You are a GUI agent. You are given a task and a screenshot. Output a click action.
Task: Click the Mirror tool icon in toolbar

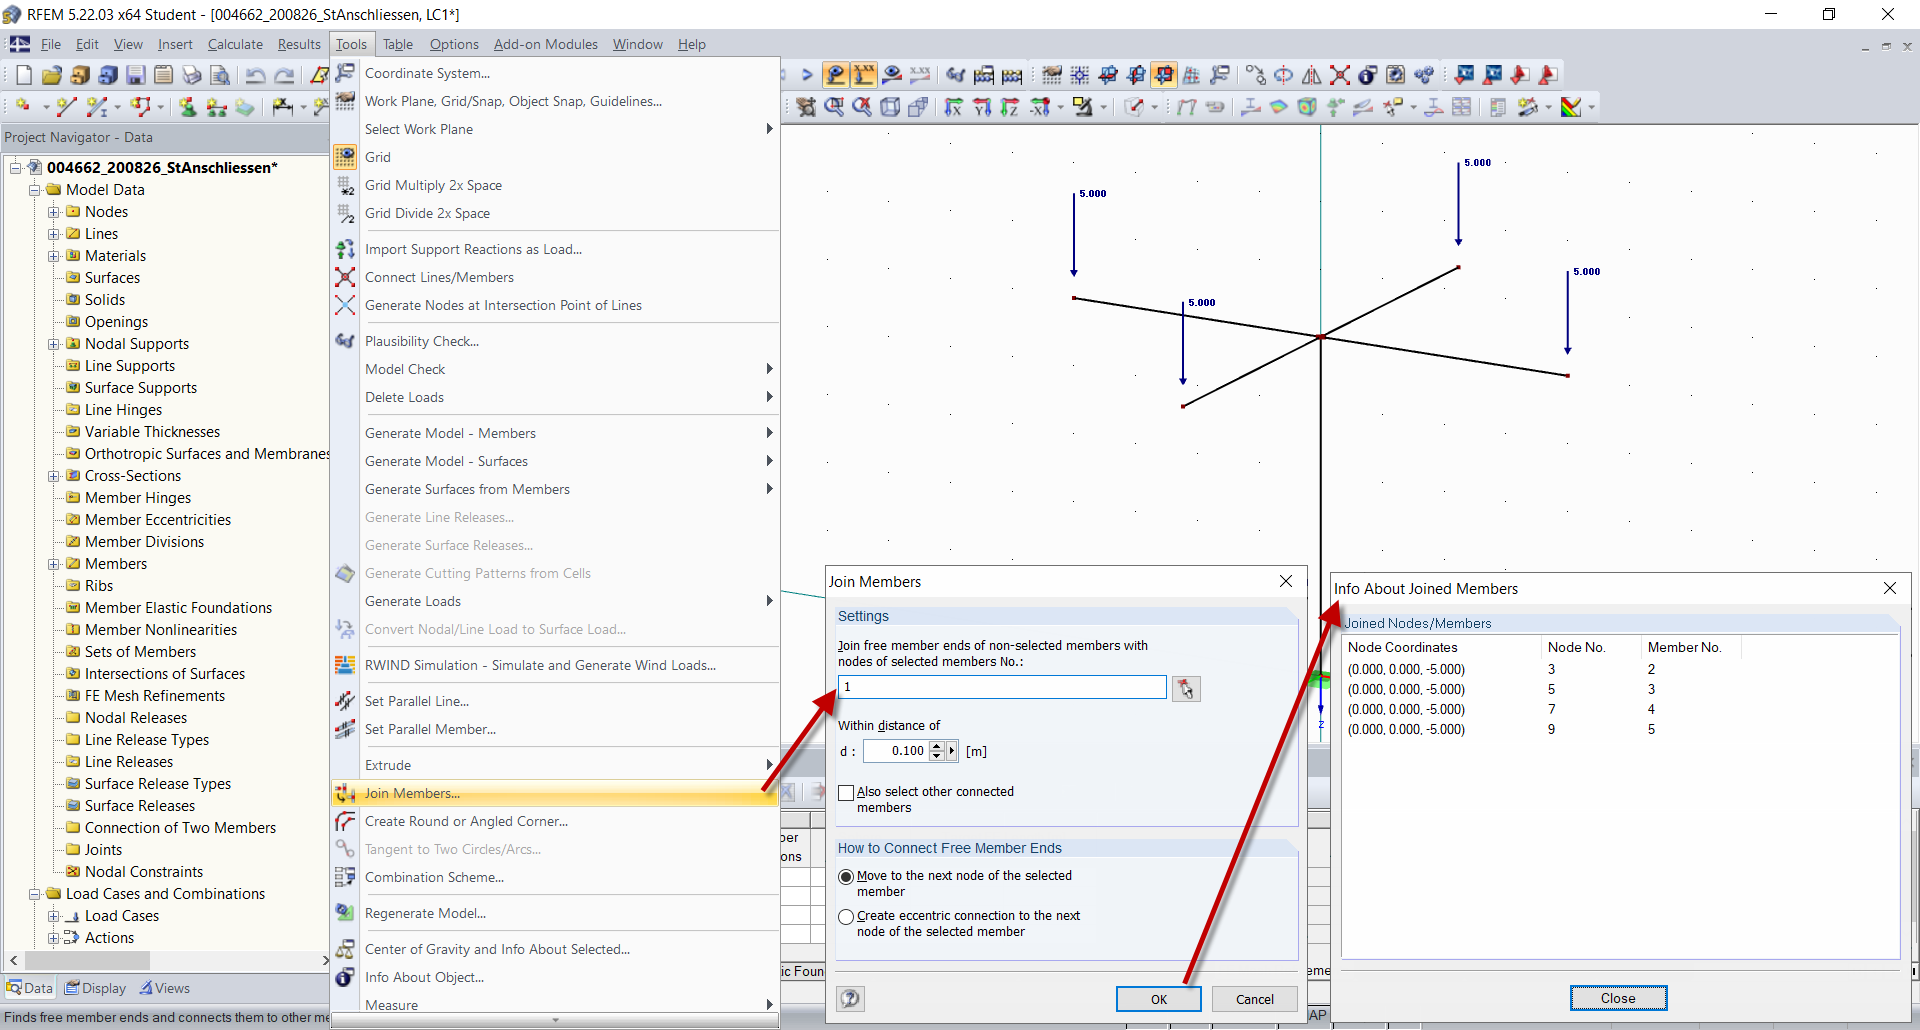coord(1312,75)
